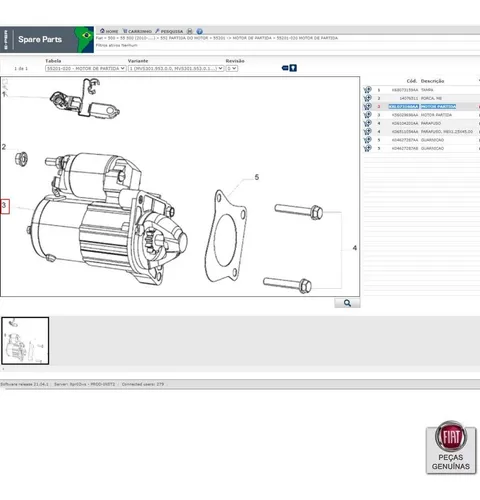Click the Filtros ativos text
This screenshot has height=500, width=480.
tap(117, 45)
